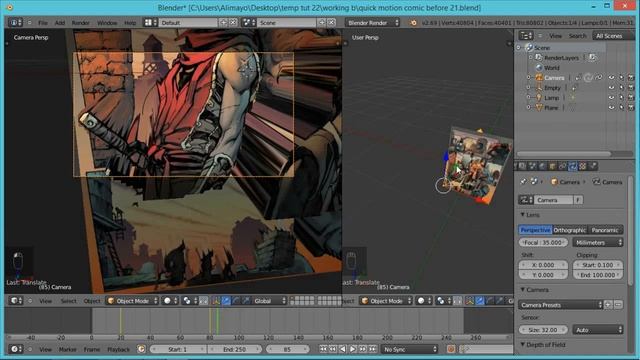Open the Help menu
This screenshot has height=360, width=640.
130,23
